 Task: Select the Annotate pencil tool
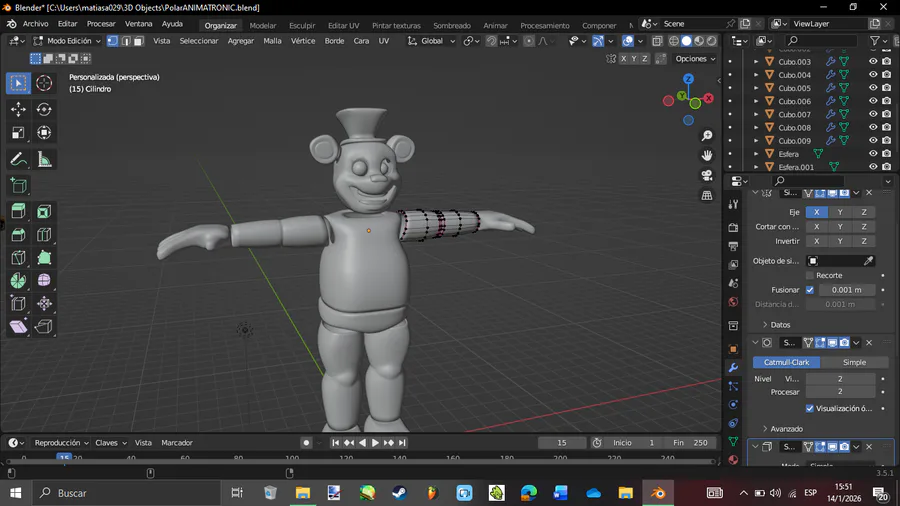point(18,159)
